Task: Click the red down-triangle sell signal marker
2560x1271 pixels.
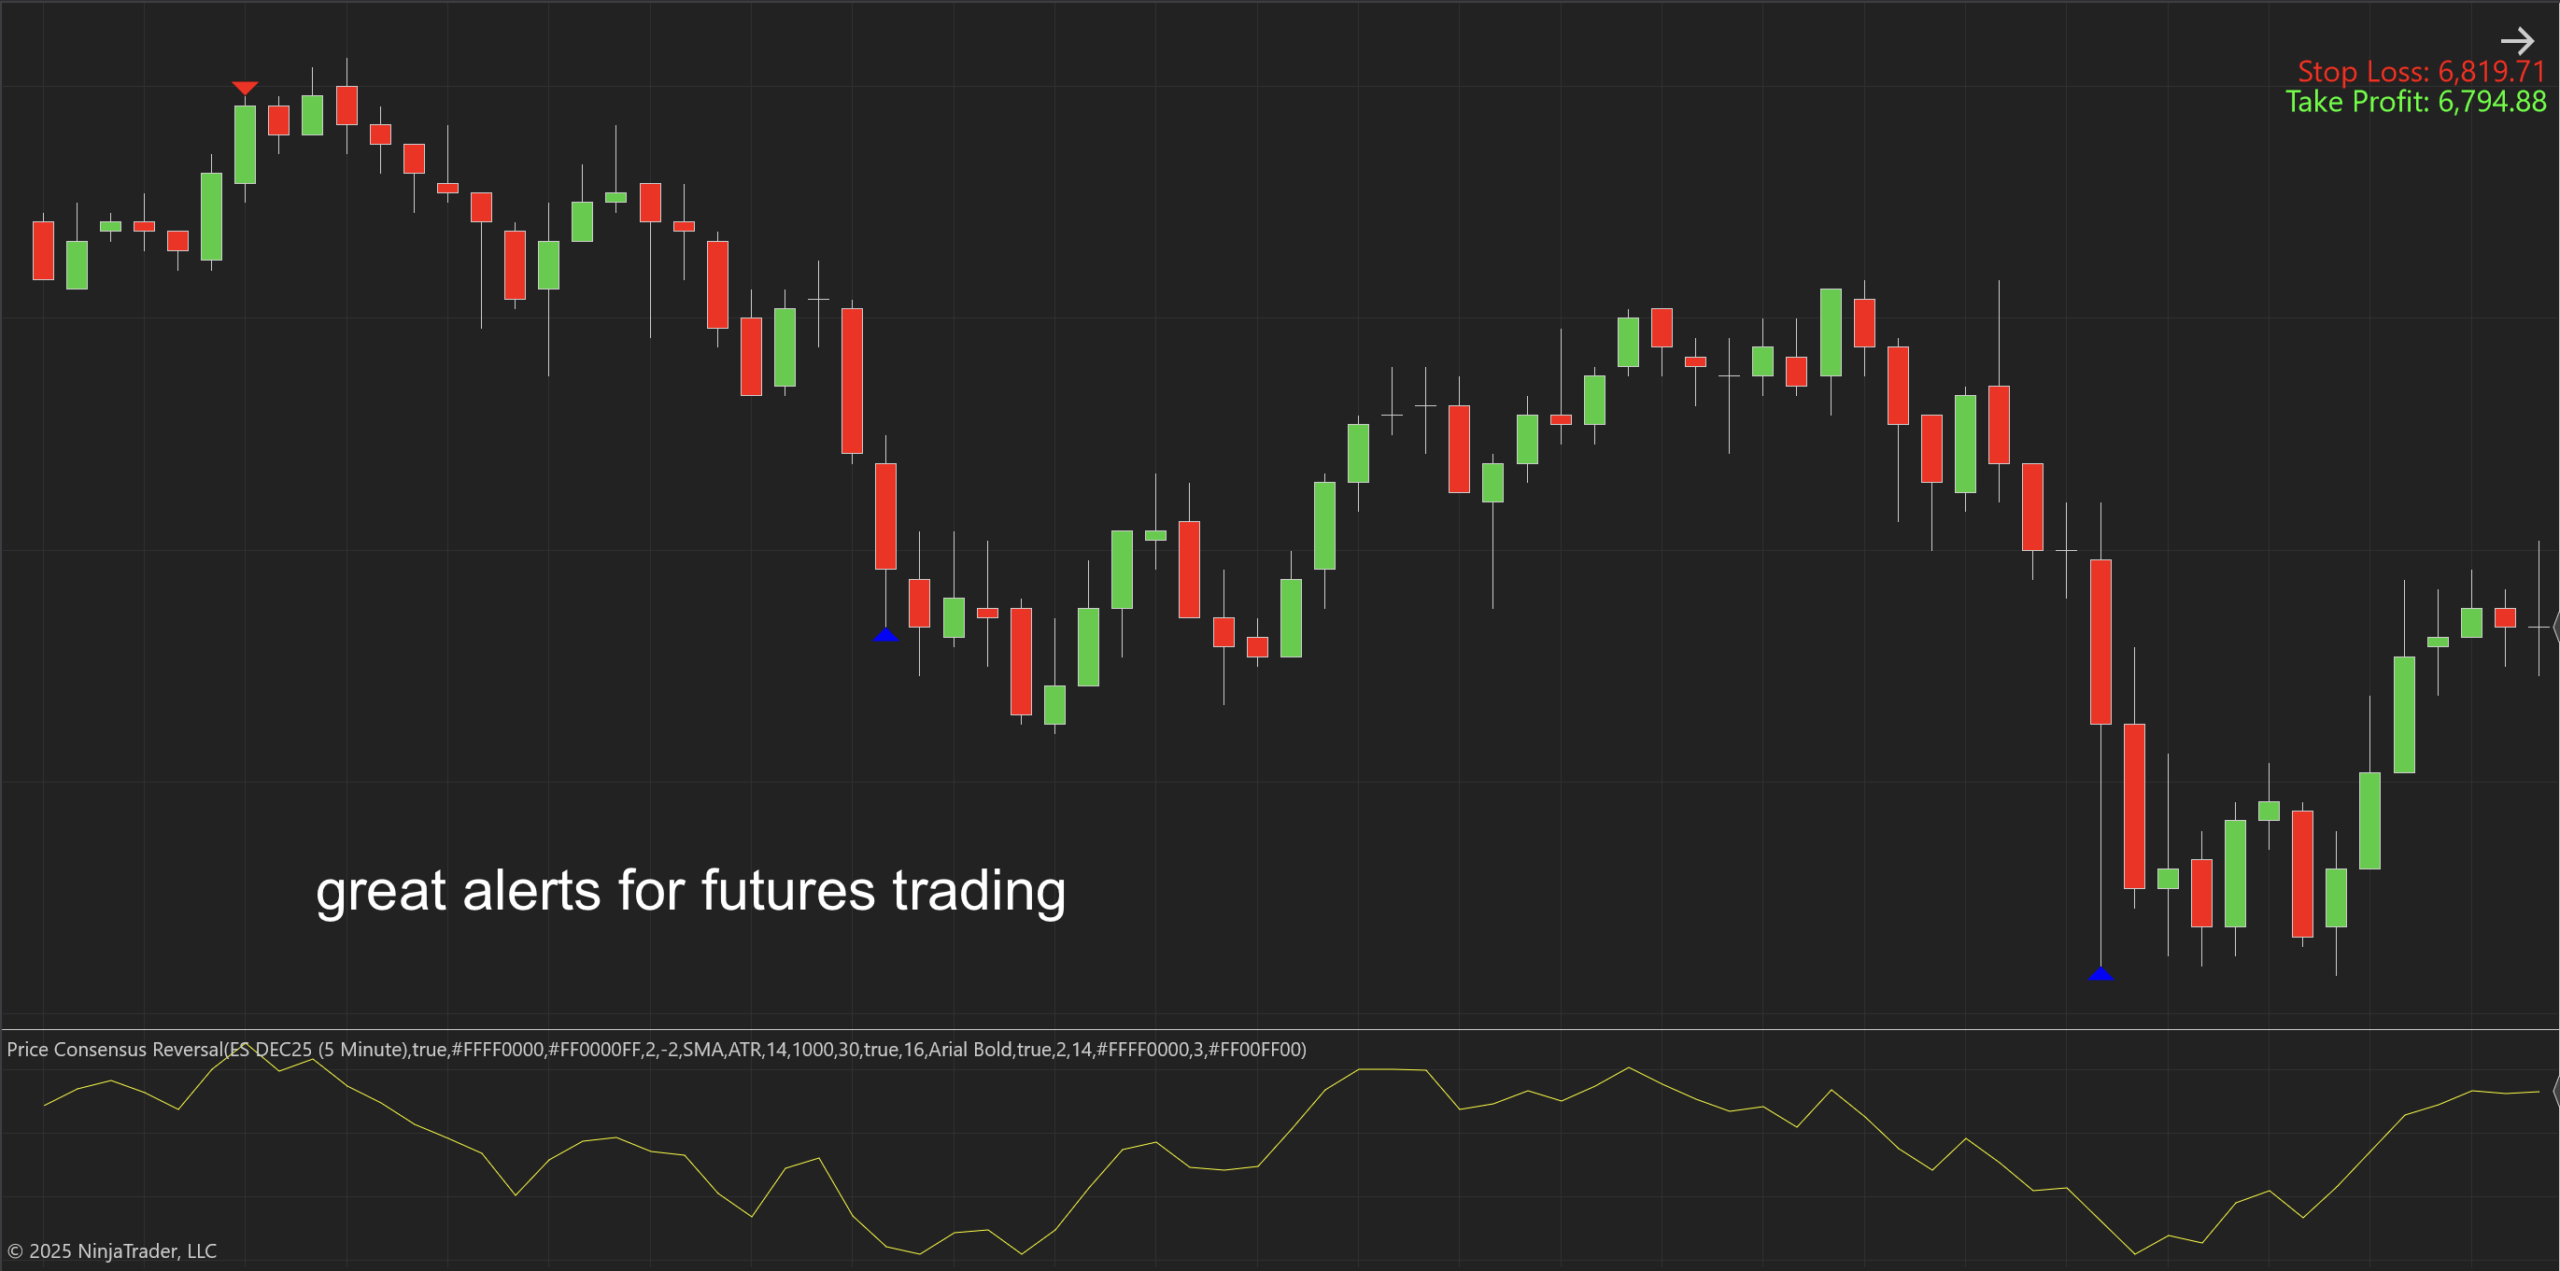Action: pyautogui.click(x=245, y=88)
